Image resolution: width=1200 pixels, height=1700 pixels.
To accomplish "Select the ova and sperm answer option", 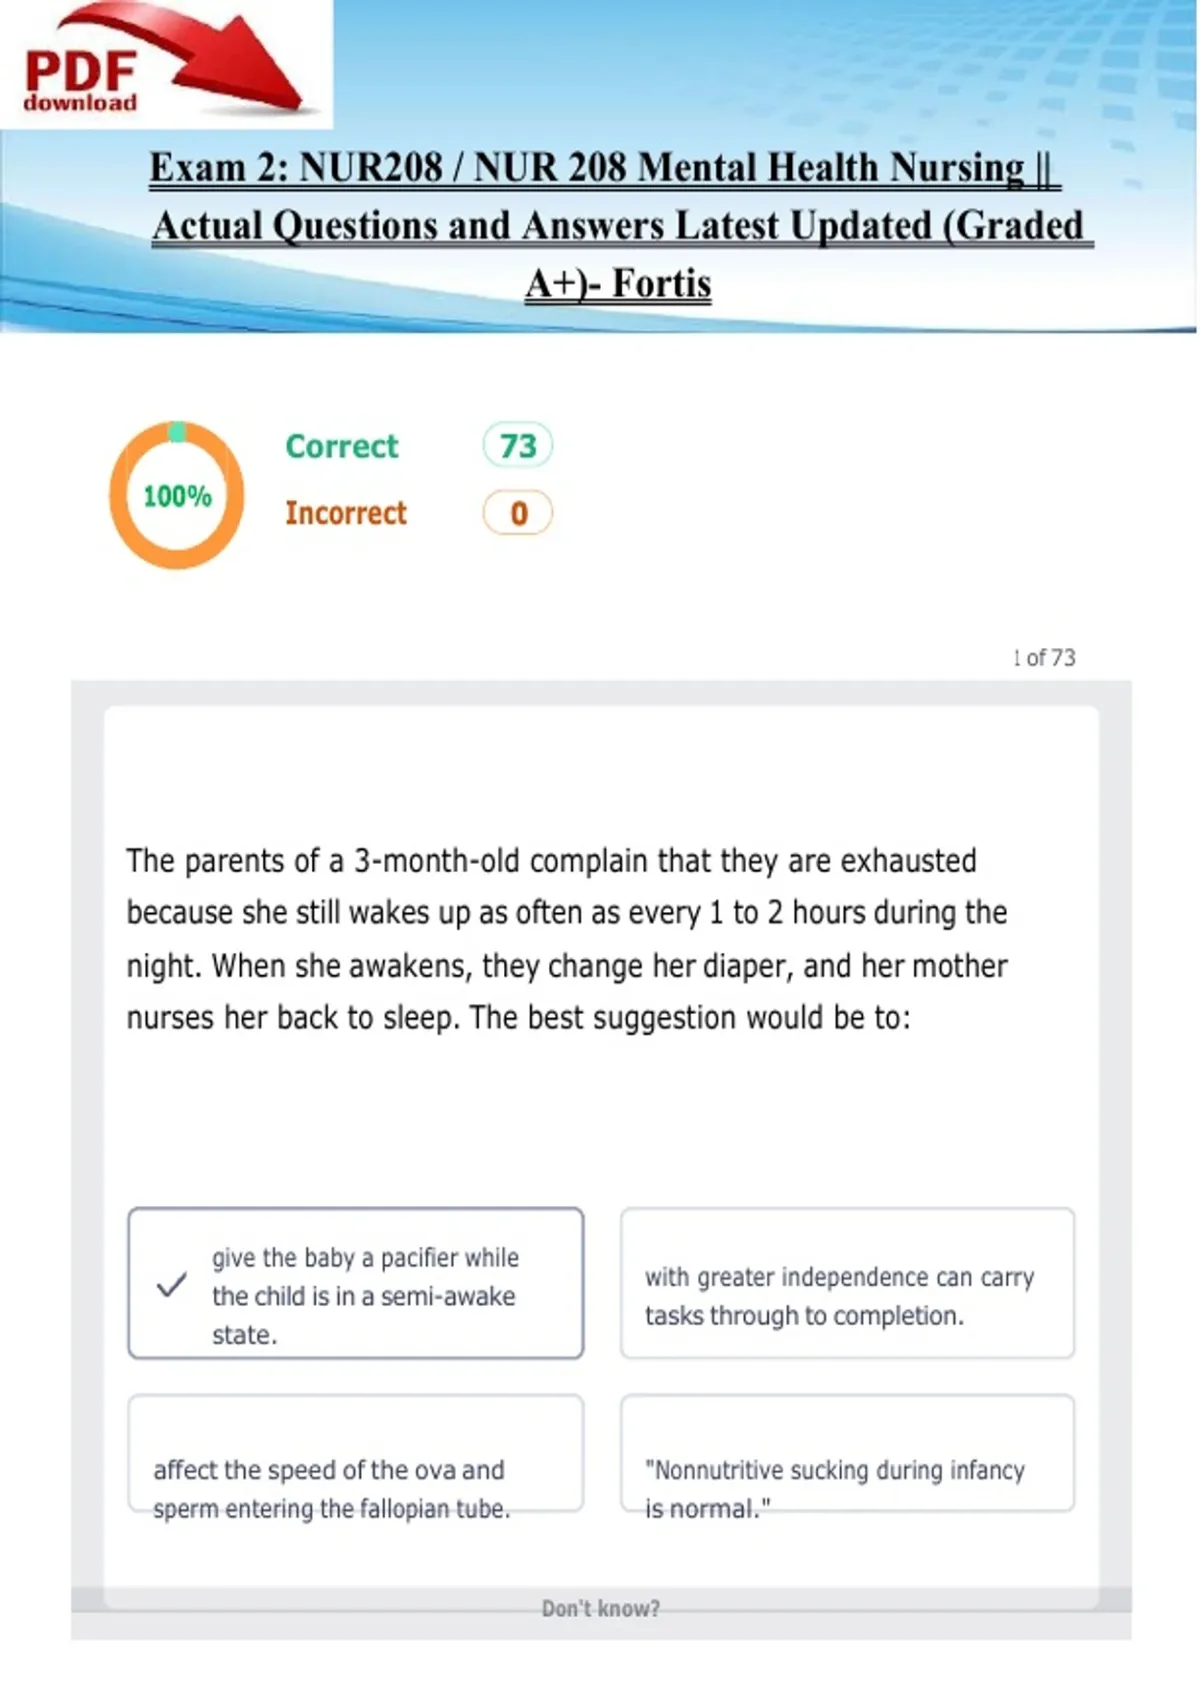I will pyautogui.click(x=356, y=1453).
